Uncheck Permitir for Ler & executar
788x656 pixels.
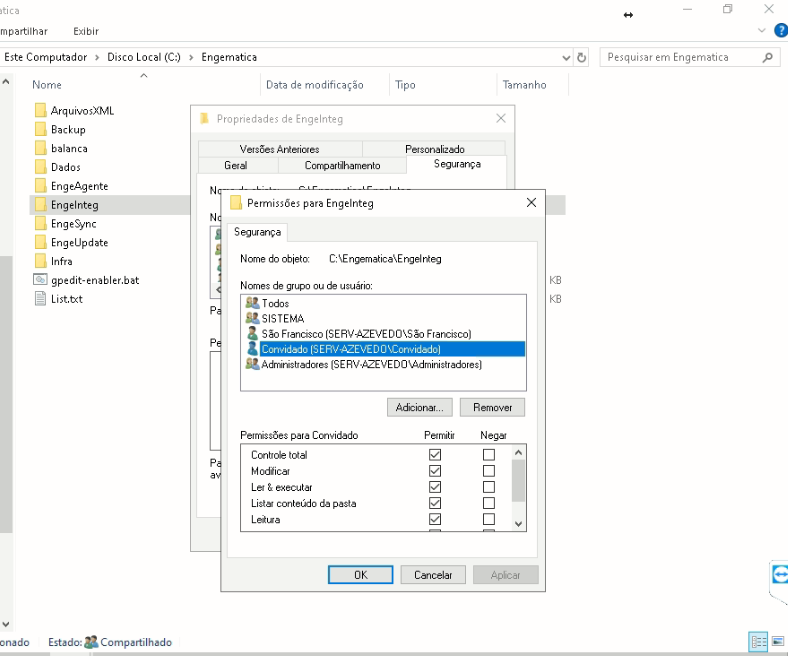[x=435, y=487]
